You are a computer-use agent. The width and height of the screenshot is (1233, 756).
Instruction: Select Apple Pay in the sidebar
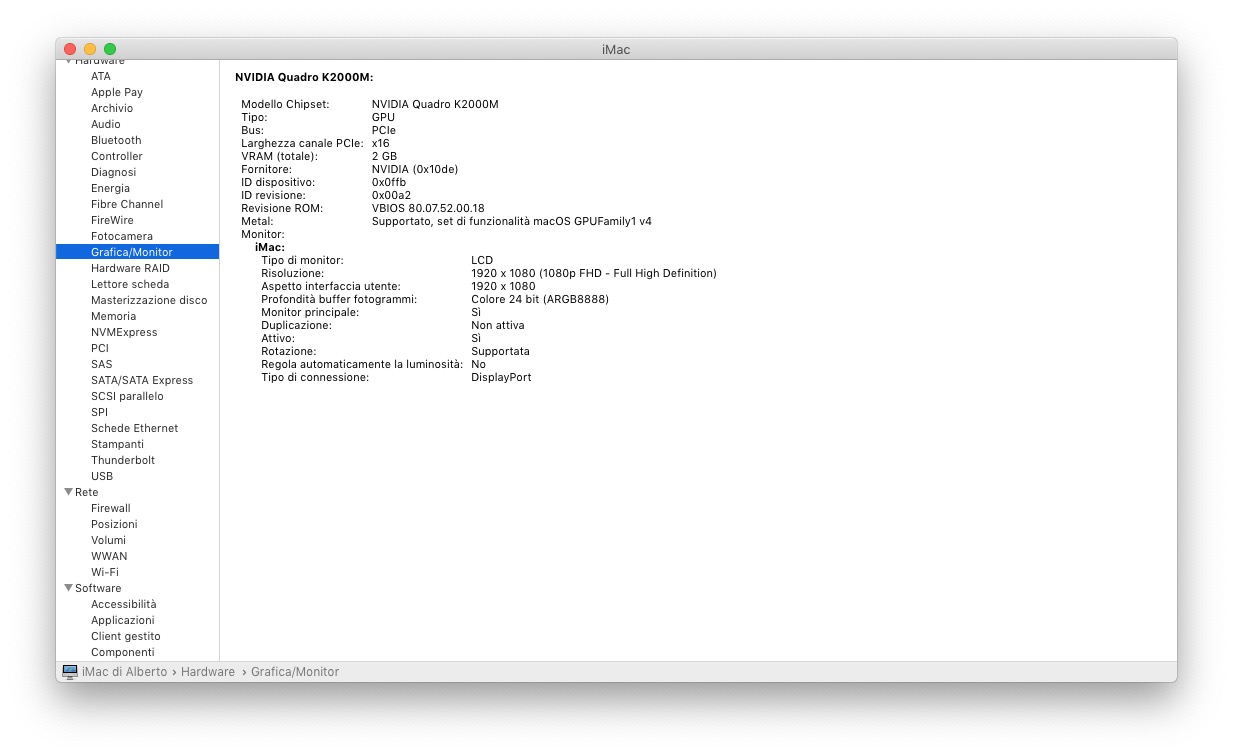[117, 92]
